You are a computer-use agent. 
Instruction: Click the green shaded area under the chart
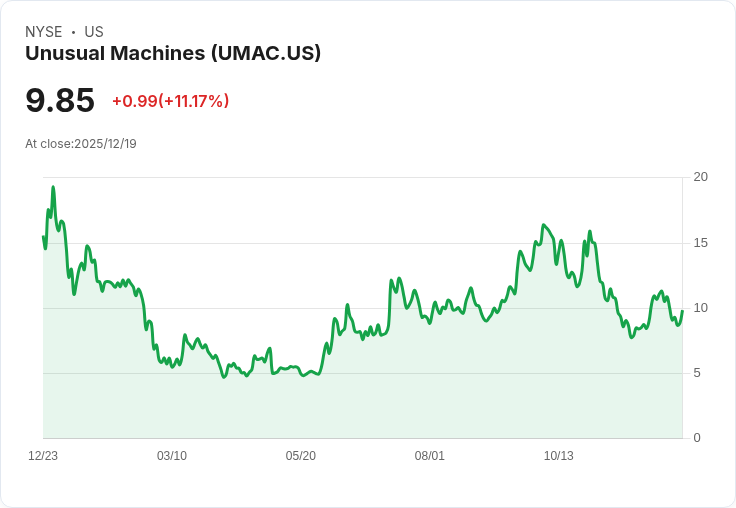pos(362,404)
